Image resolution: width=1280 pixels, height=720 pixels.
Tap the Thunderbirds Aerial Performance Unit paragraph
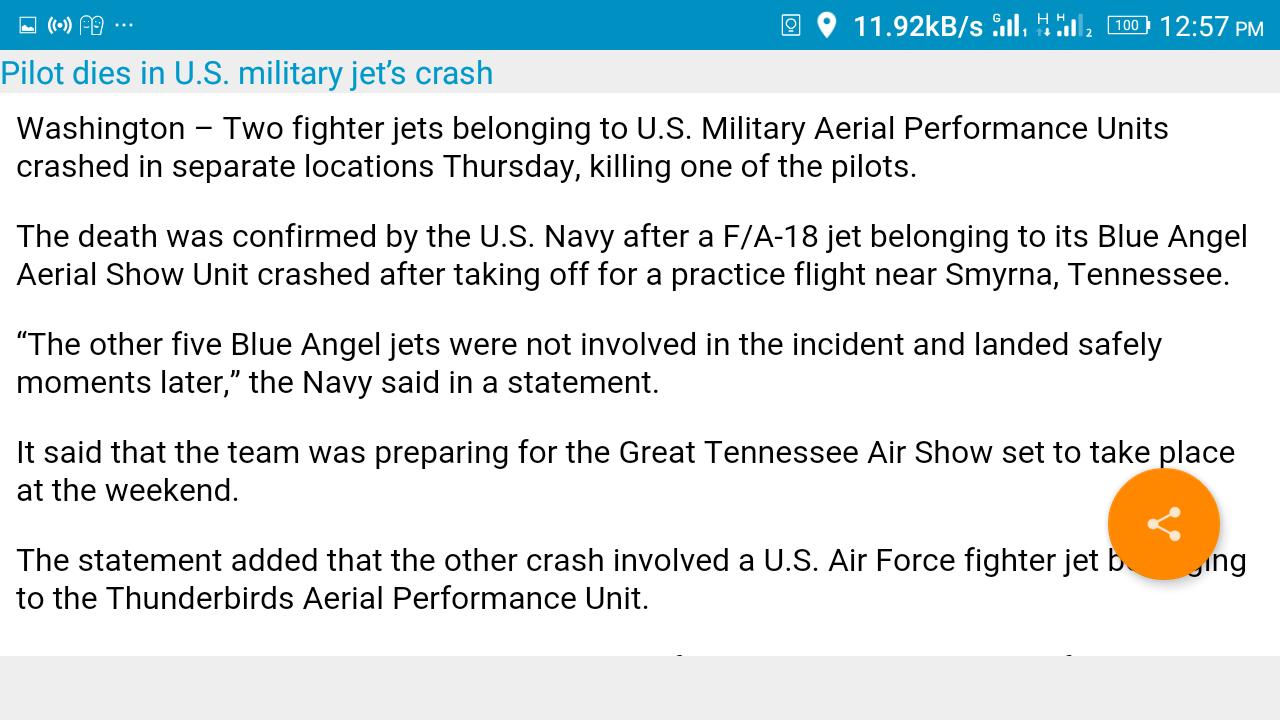(631, 579)
